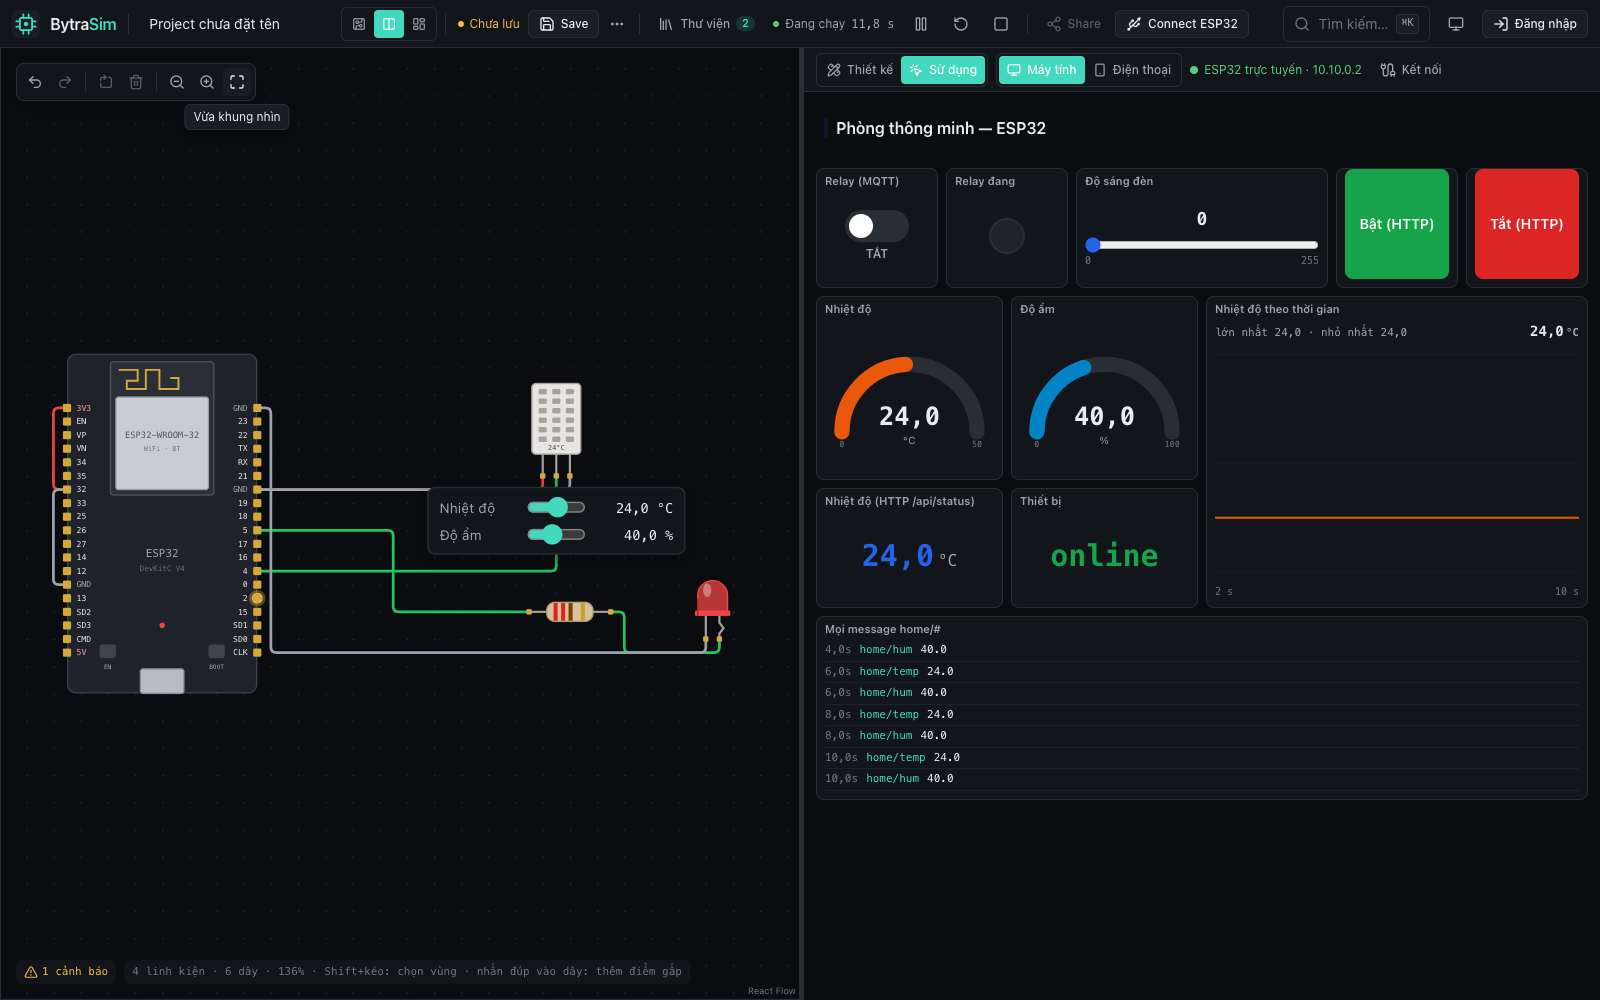This screenshot has height=1000, width=1600.
Task: Switch to Sử dụng use mode
Action: tap(943, 70)
